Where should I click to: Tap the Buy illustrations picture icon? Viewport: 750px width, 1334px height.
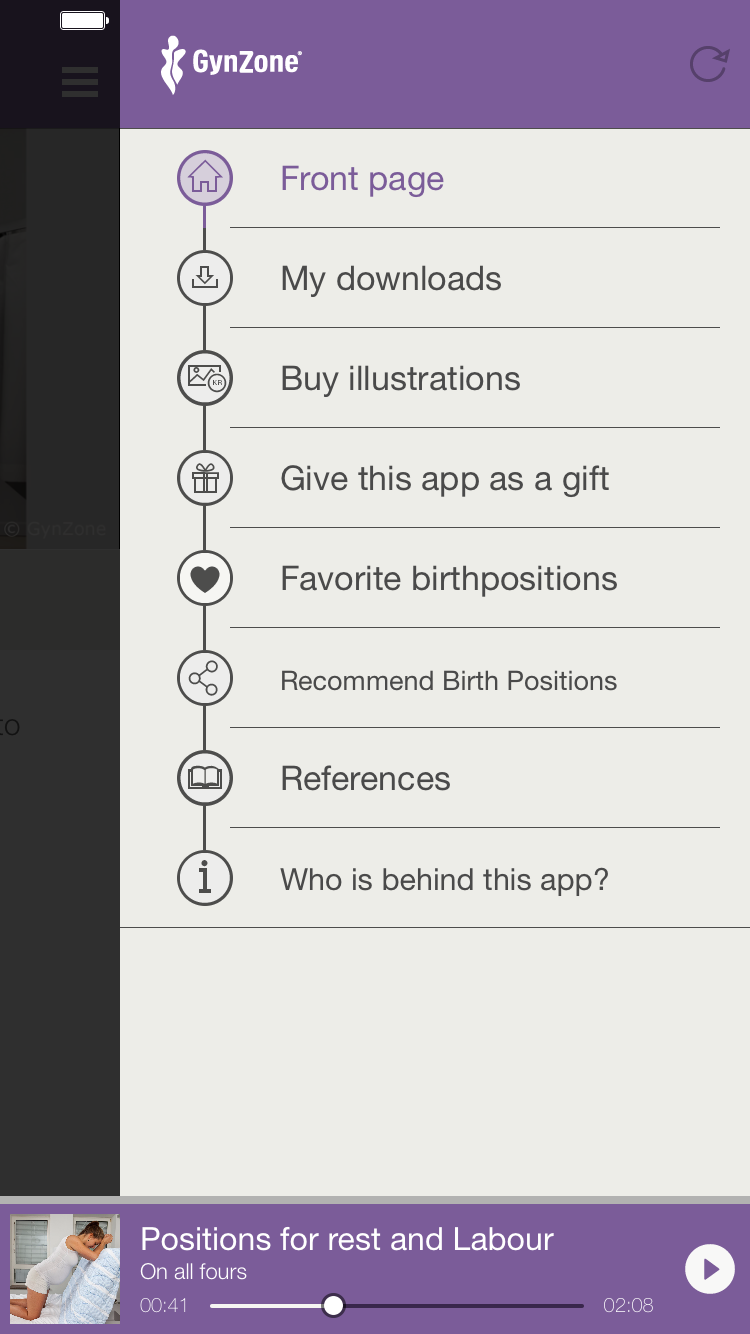tap(205, 378)
